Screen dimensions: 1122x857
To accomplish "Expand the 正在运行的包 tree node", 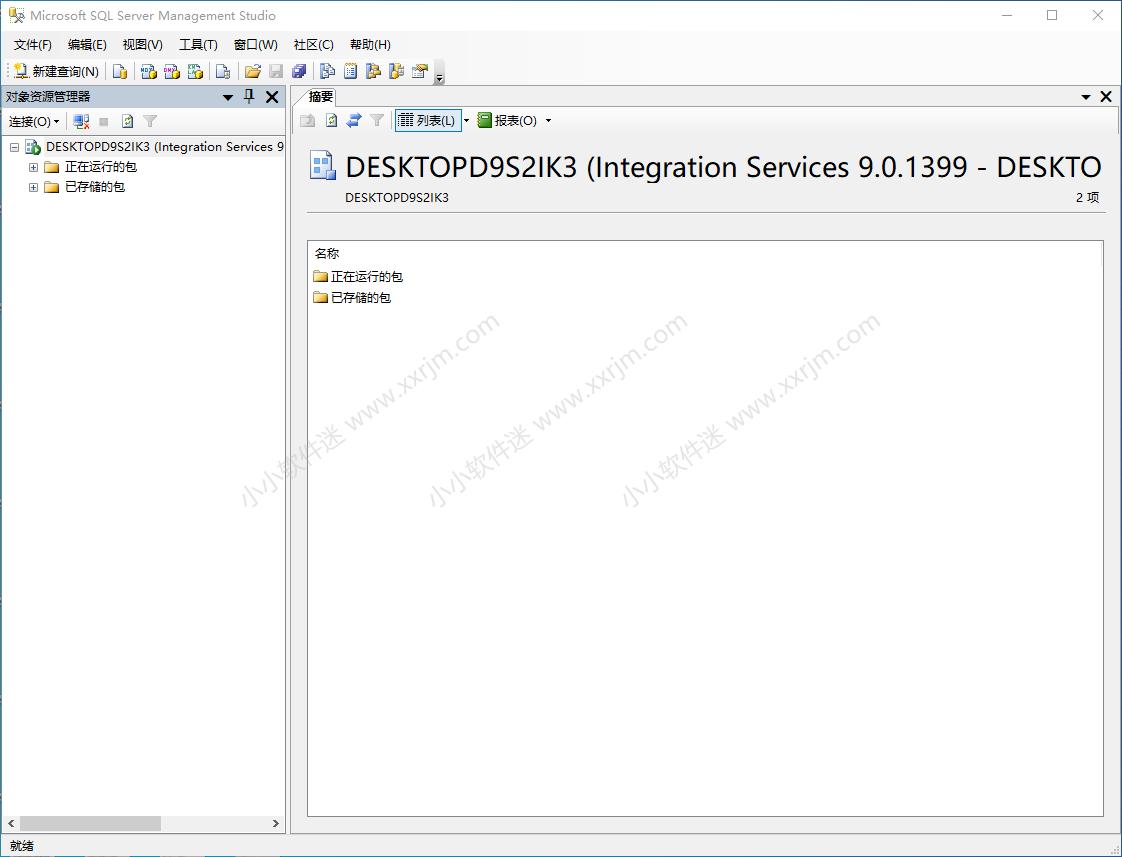I will click(32, 167).
